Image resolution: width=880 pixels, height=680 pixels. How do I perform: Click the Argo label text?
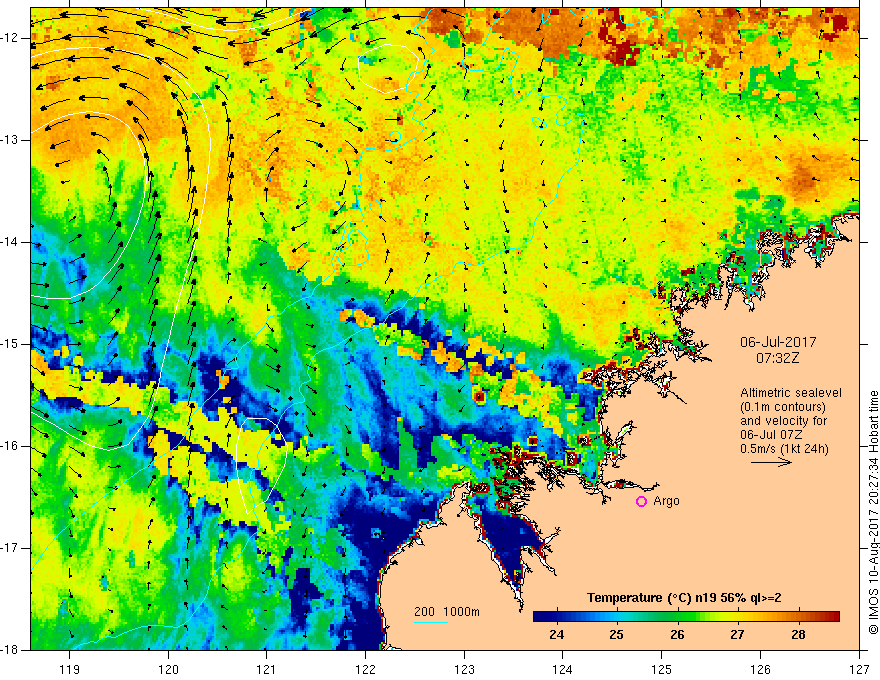tap(666, 501)
